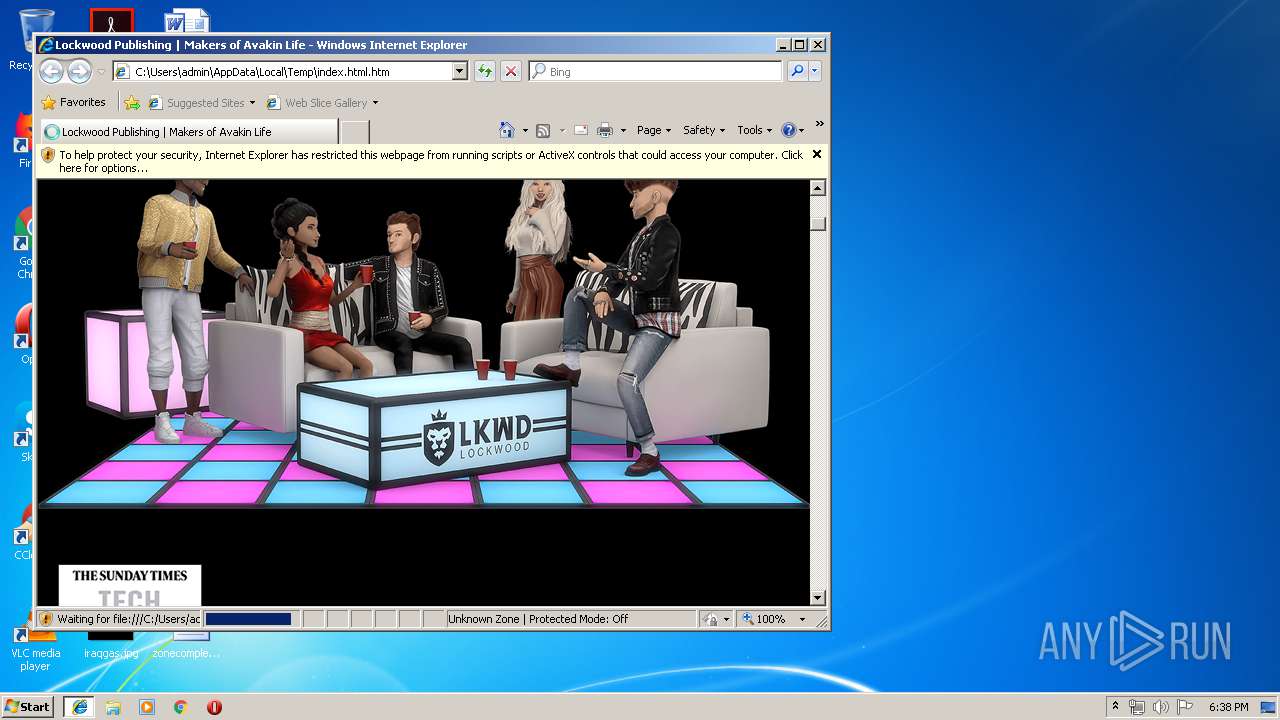
Task: Click the Show desktop button
Action: point(1270,706)
